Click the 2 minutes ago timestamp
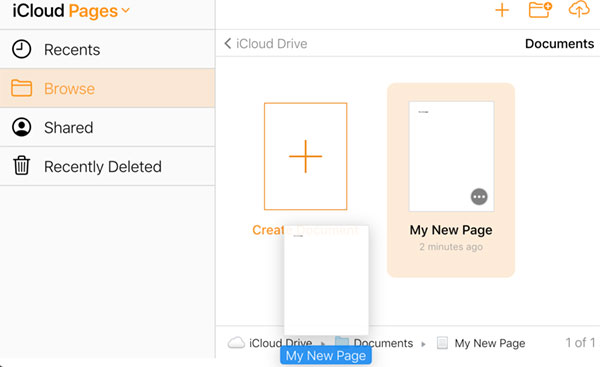This screenshot has width=600, height=367. 451,247
